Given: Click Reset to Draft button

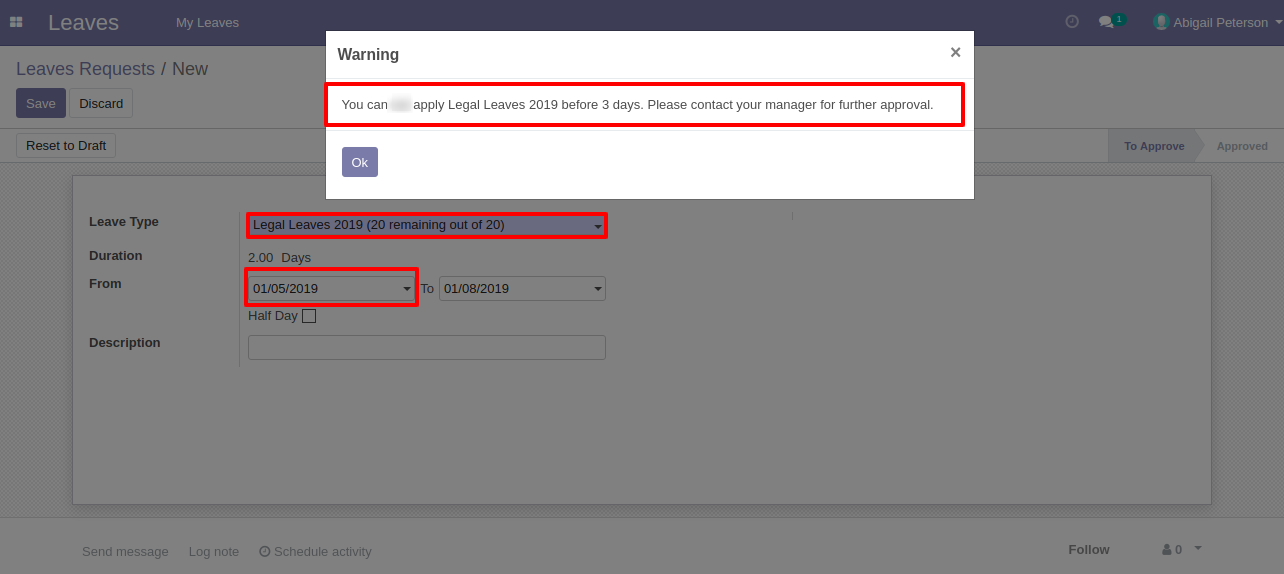Looking at the screenshot, I should point(66,146).
